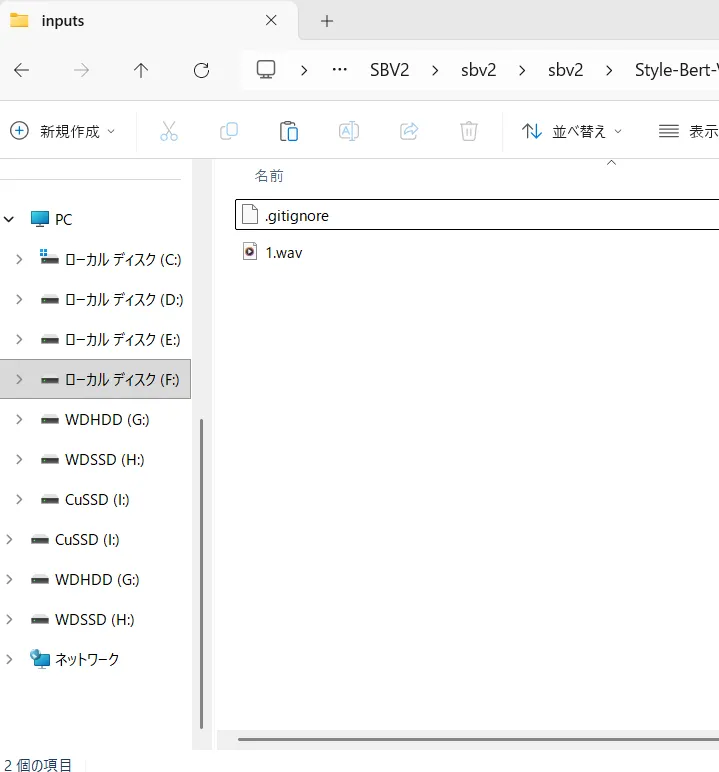This screenshot has width=719, height=772.
Task: Click the Rename icon in toolbar
Action: pyautogui.click(x=348, y=131)
